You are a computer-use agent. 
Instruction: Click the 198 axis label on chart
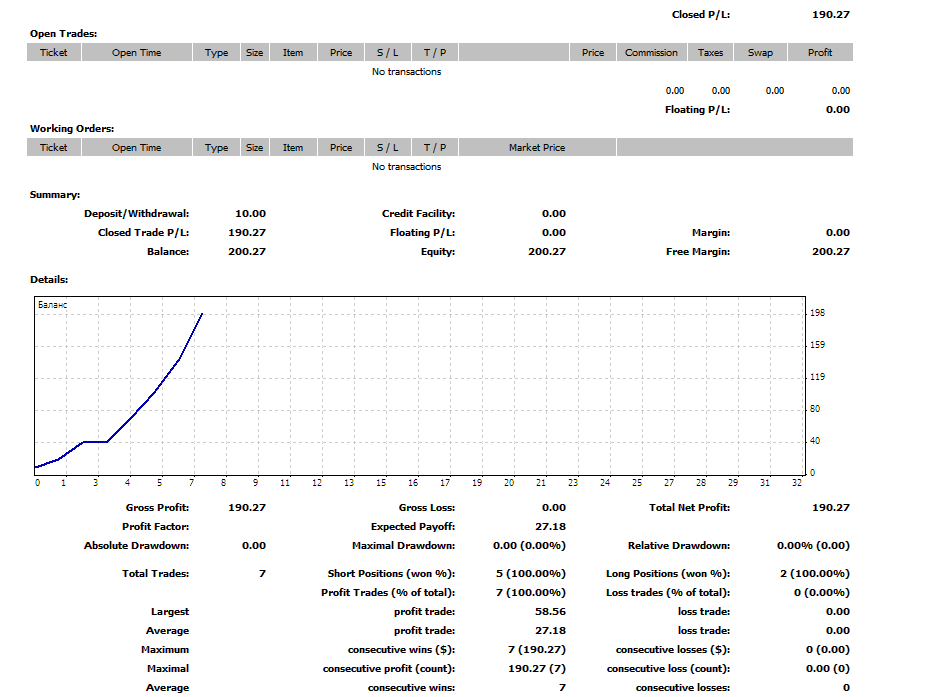[817, 313]
